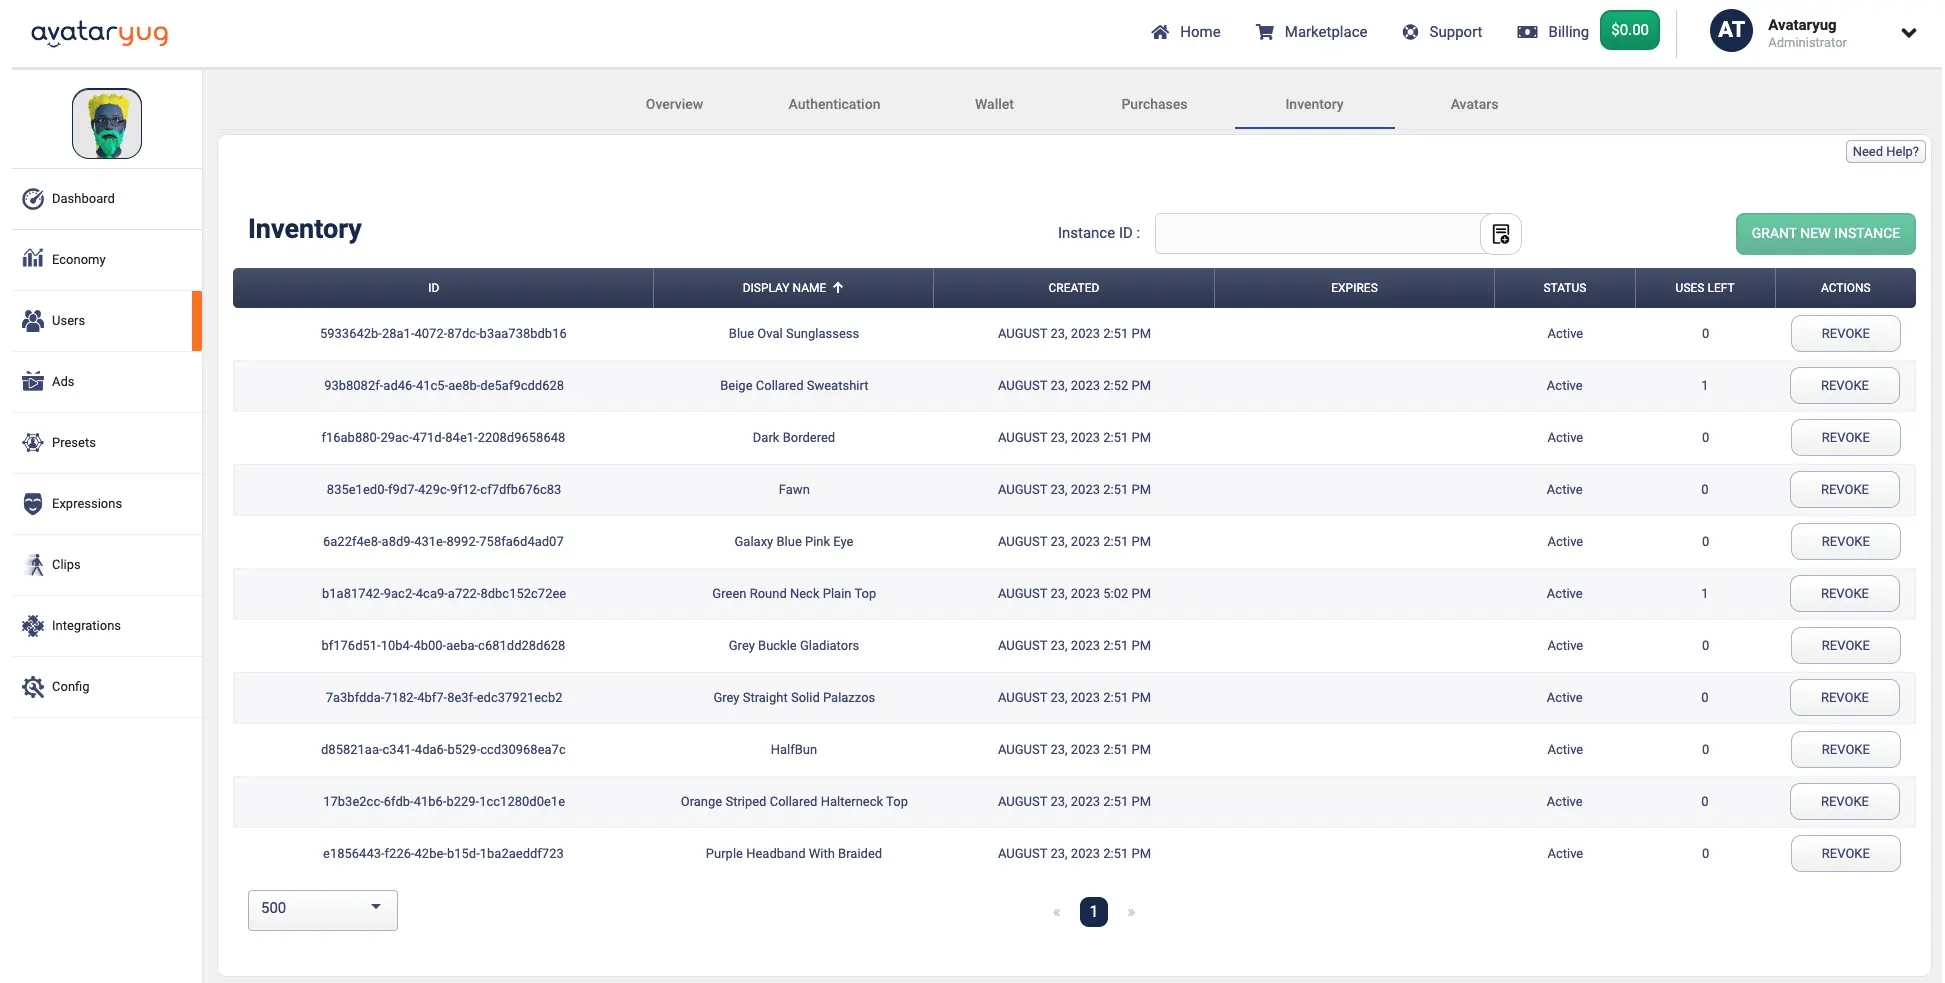The image size is (1945, 983).
Task: Select the Presets sidebar icon
Action: pos(33,442)
